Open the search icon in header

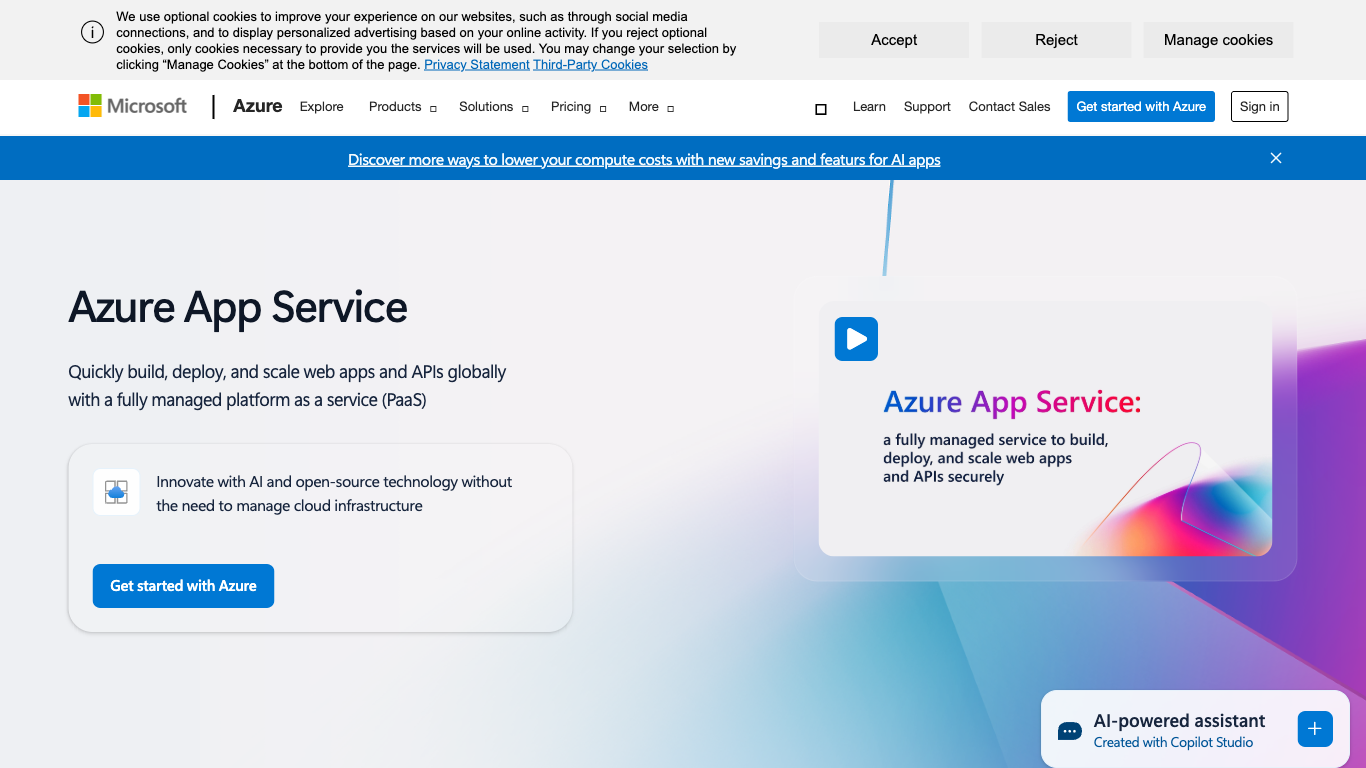(x=821, y=108)
